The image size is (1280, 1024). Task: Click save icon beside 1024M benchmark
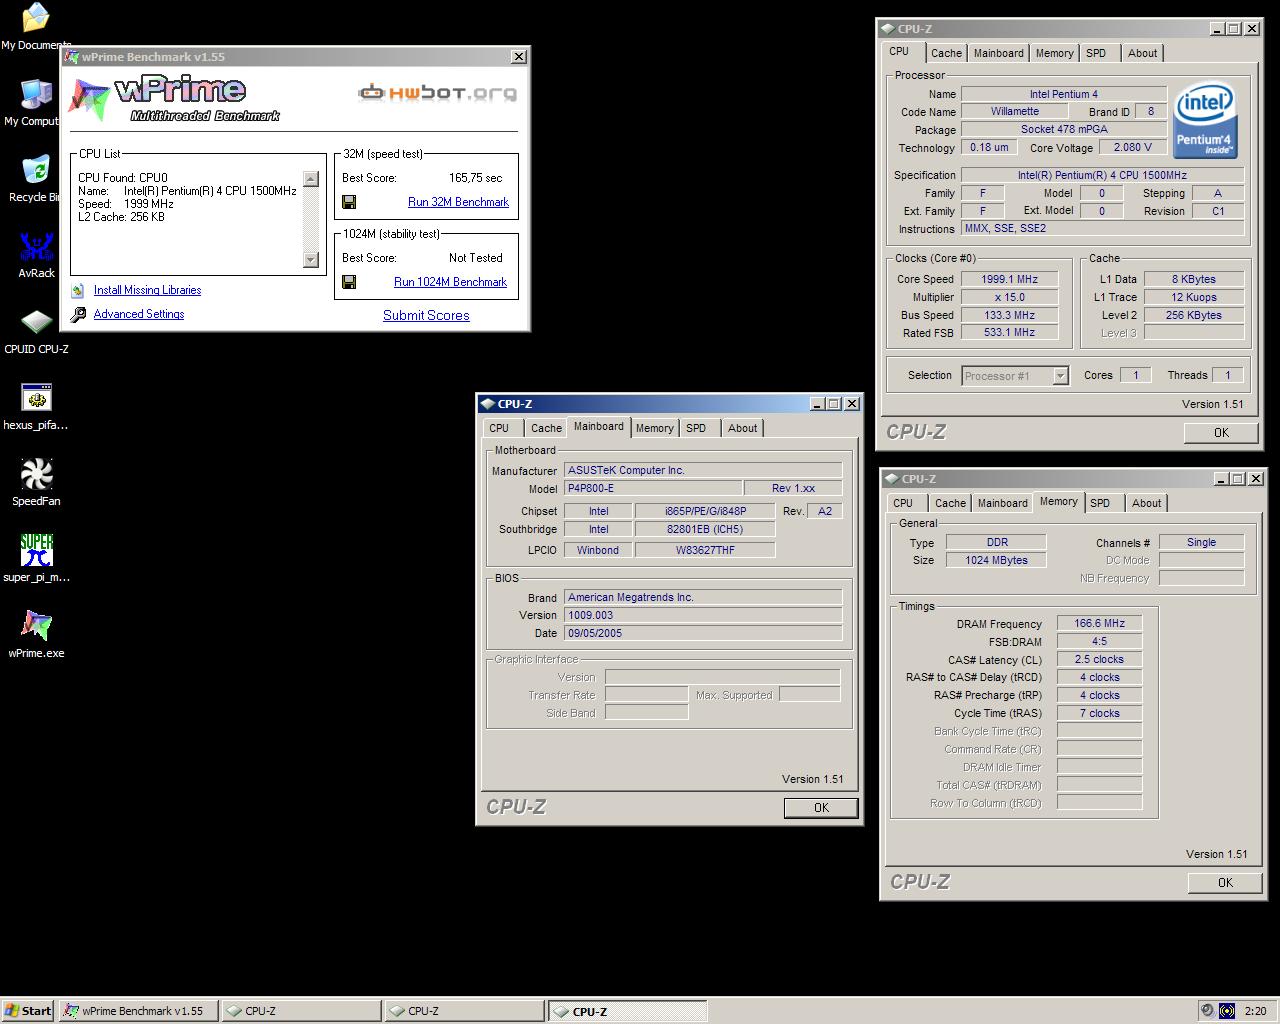[349, 282]
